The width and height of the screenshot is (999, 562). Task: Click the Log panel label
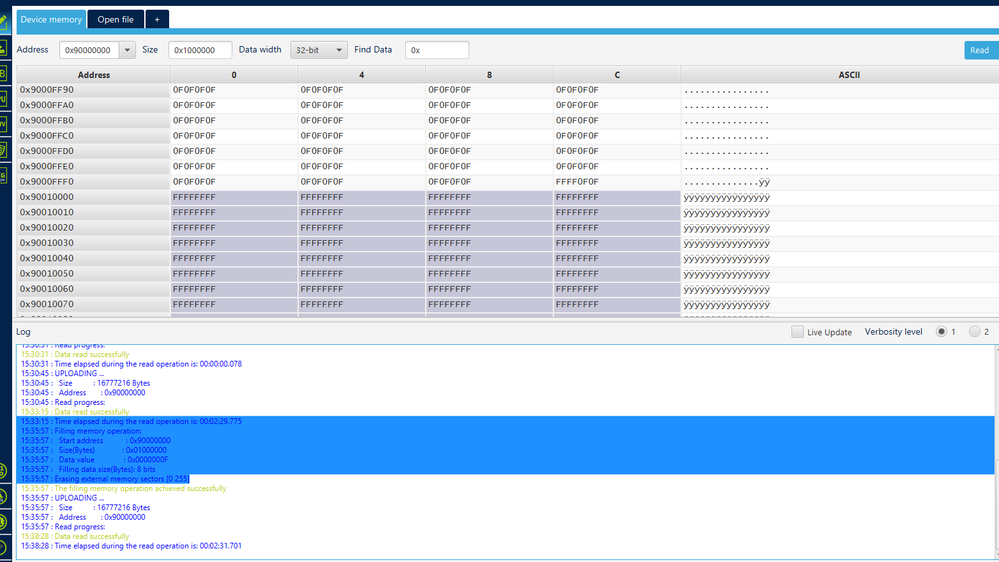coord(23,331)
